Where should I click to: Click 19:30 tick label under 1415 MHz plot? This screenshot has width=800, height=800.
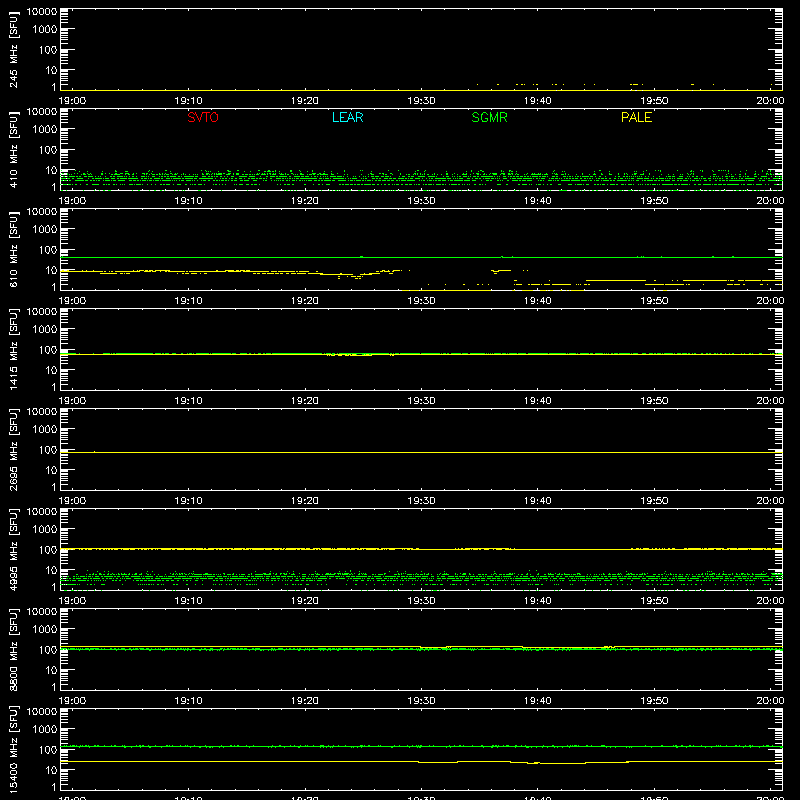point(421,401)
